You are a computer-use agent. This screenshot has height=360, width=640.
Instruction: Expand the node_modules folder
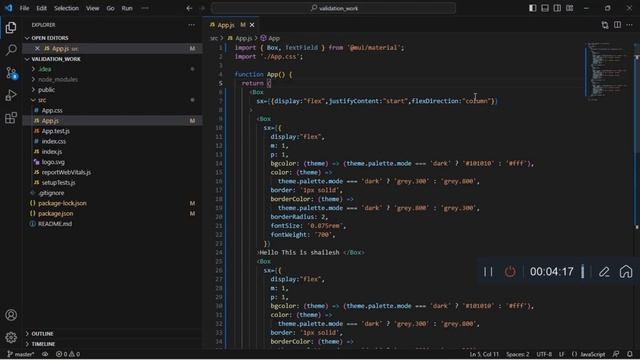click(58, 79)
